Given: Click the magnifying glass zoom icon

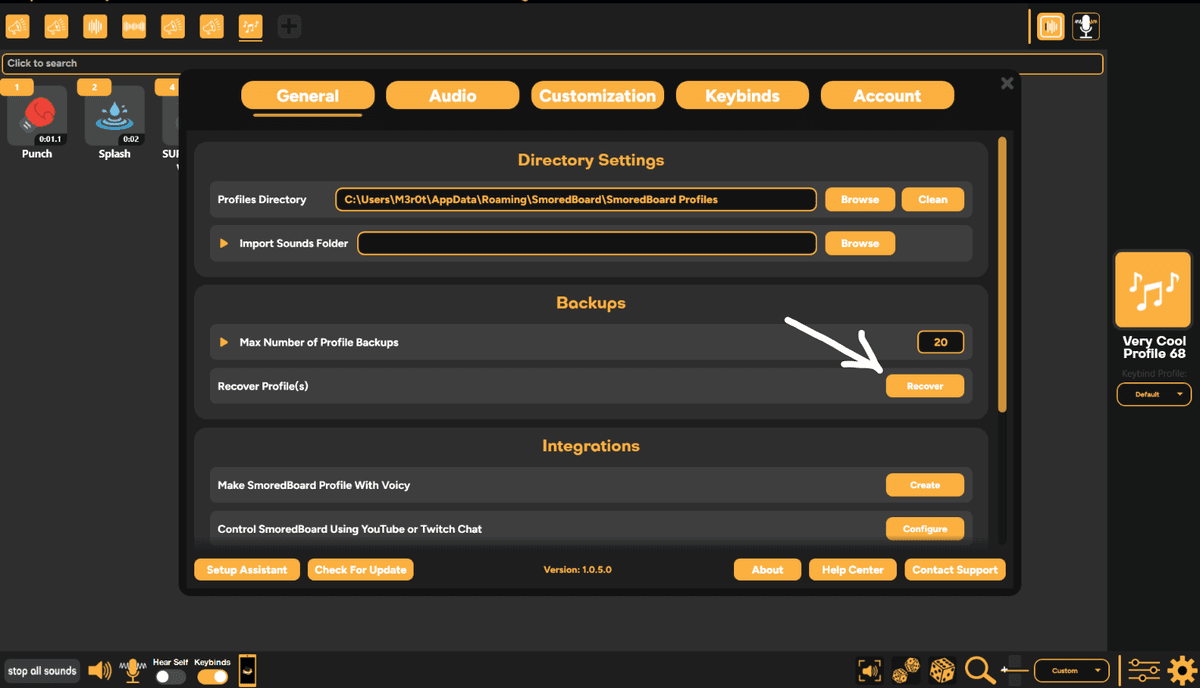Looking at the screenshot, I should pyautogui.click(x=979, y=671).
